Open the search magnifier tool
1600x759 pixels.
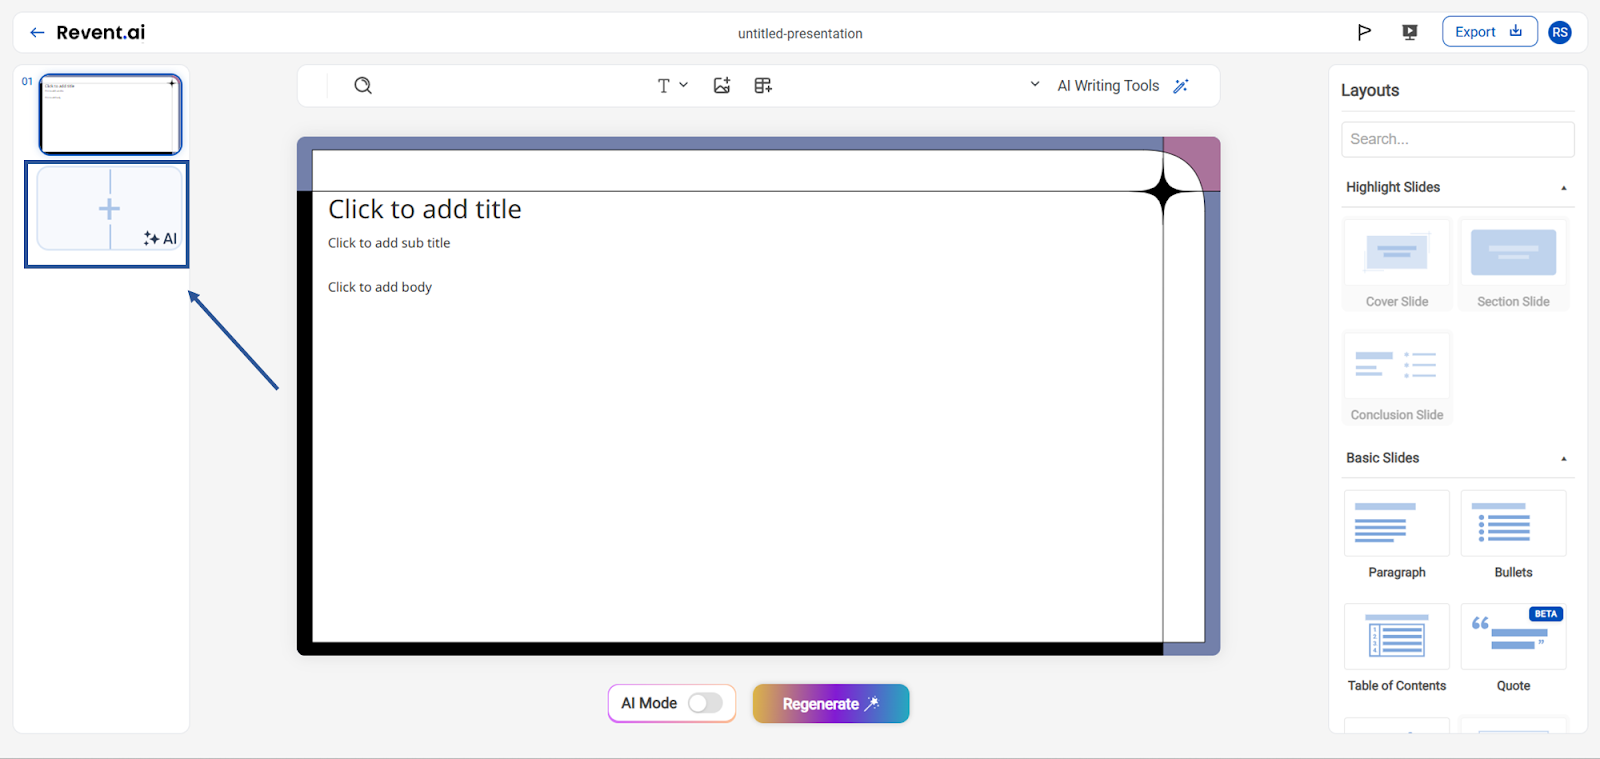pos(363,86)
